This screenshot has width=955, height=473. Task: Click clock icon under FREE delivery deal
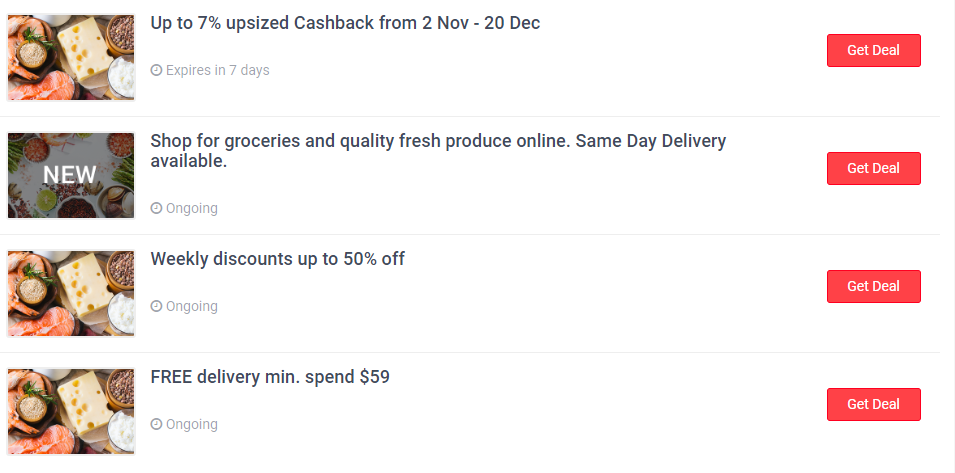tap(156, 424)
